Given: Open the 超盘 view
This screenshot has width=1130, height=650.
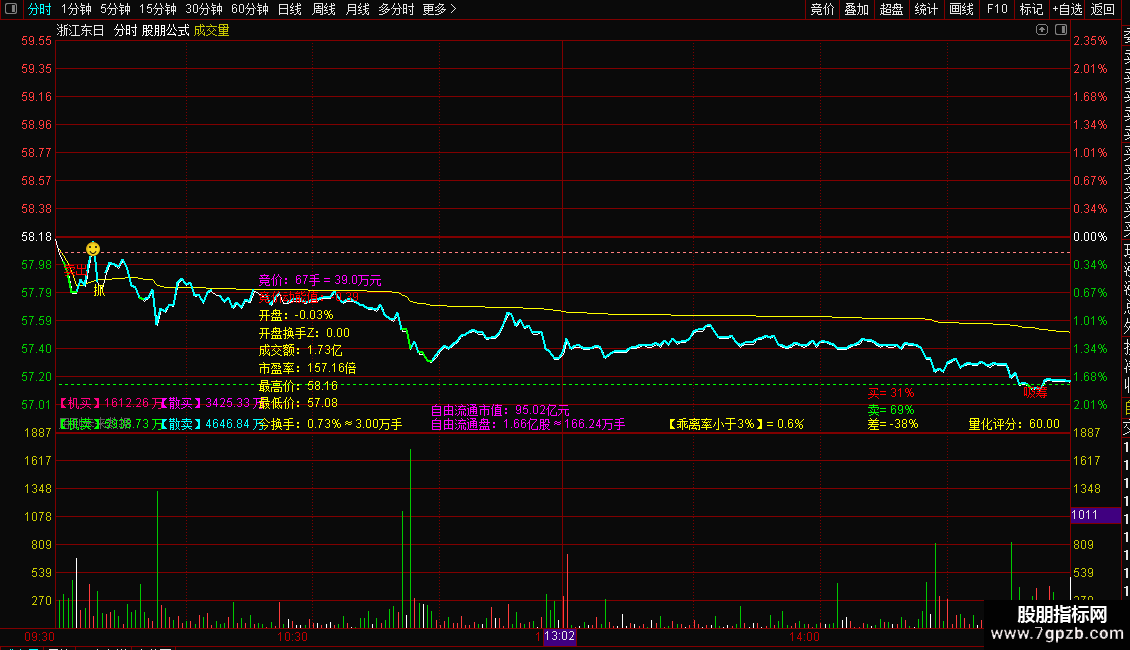Looking at the screenshot, I should (x=891, y=9).
